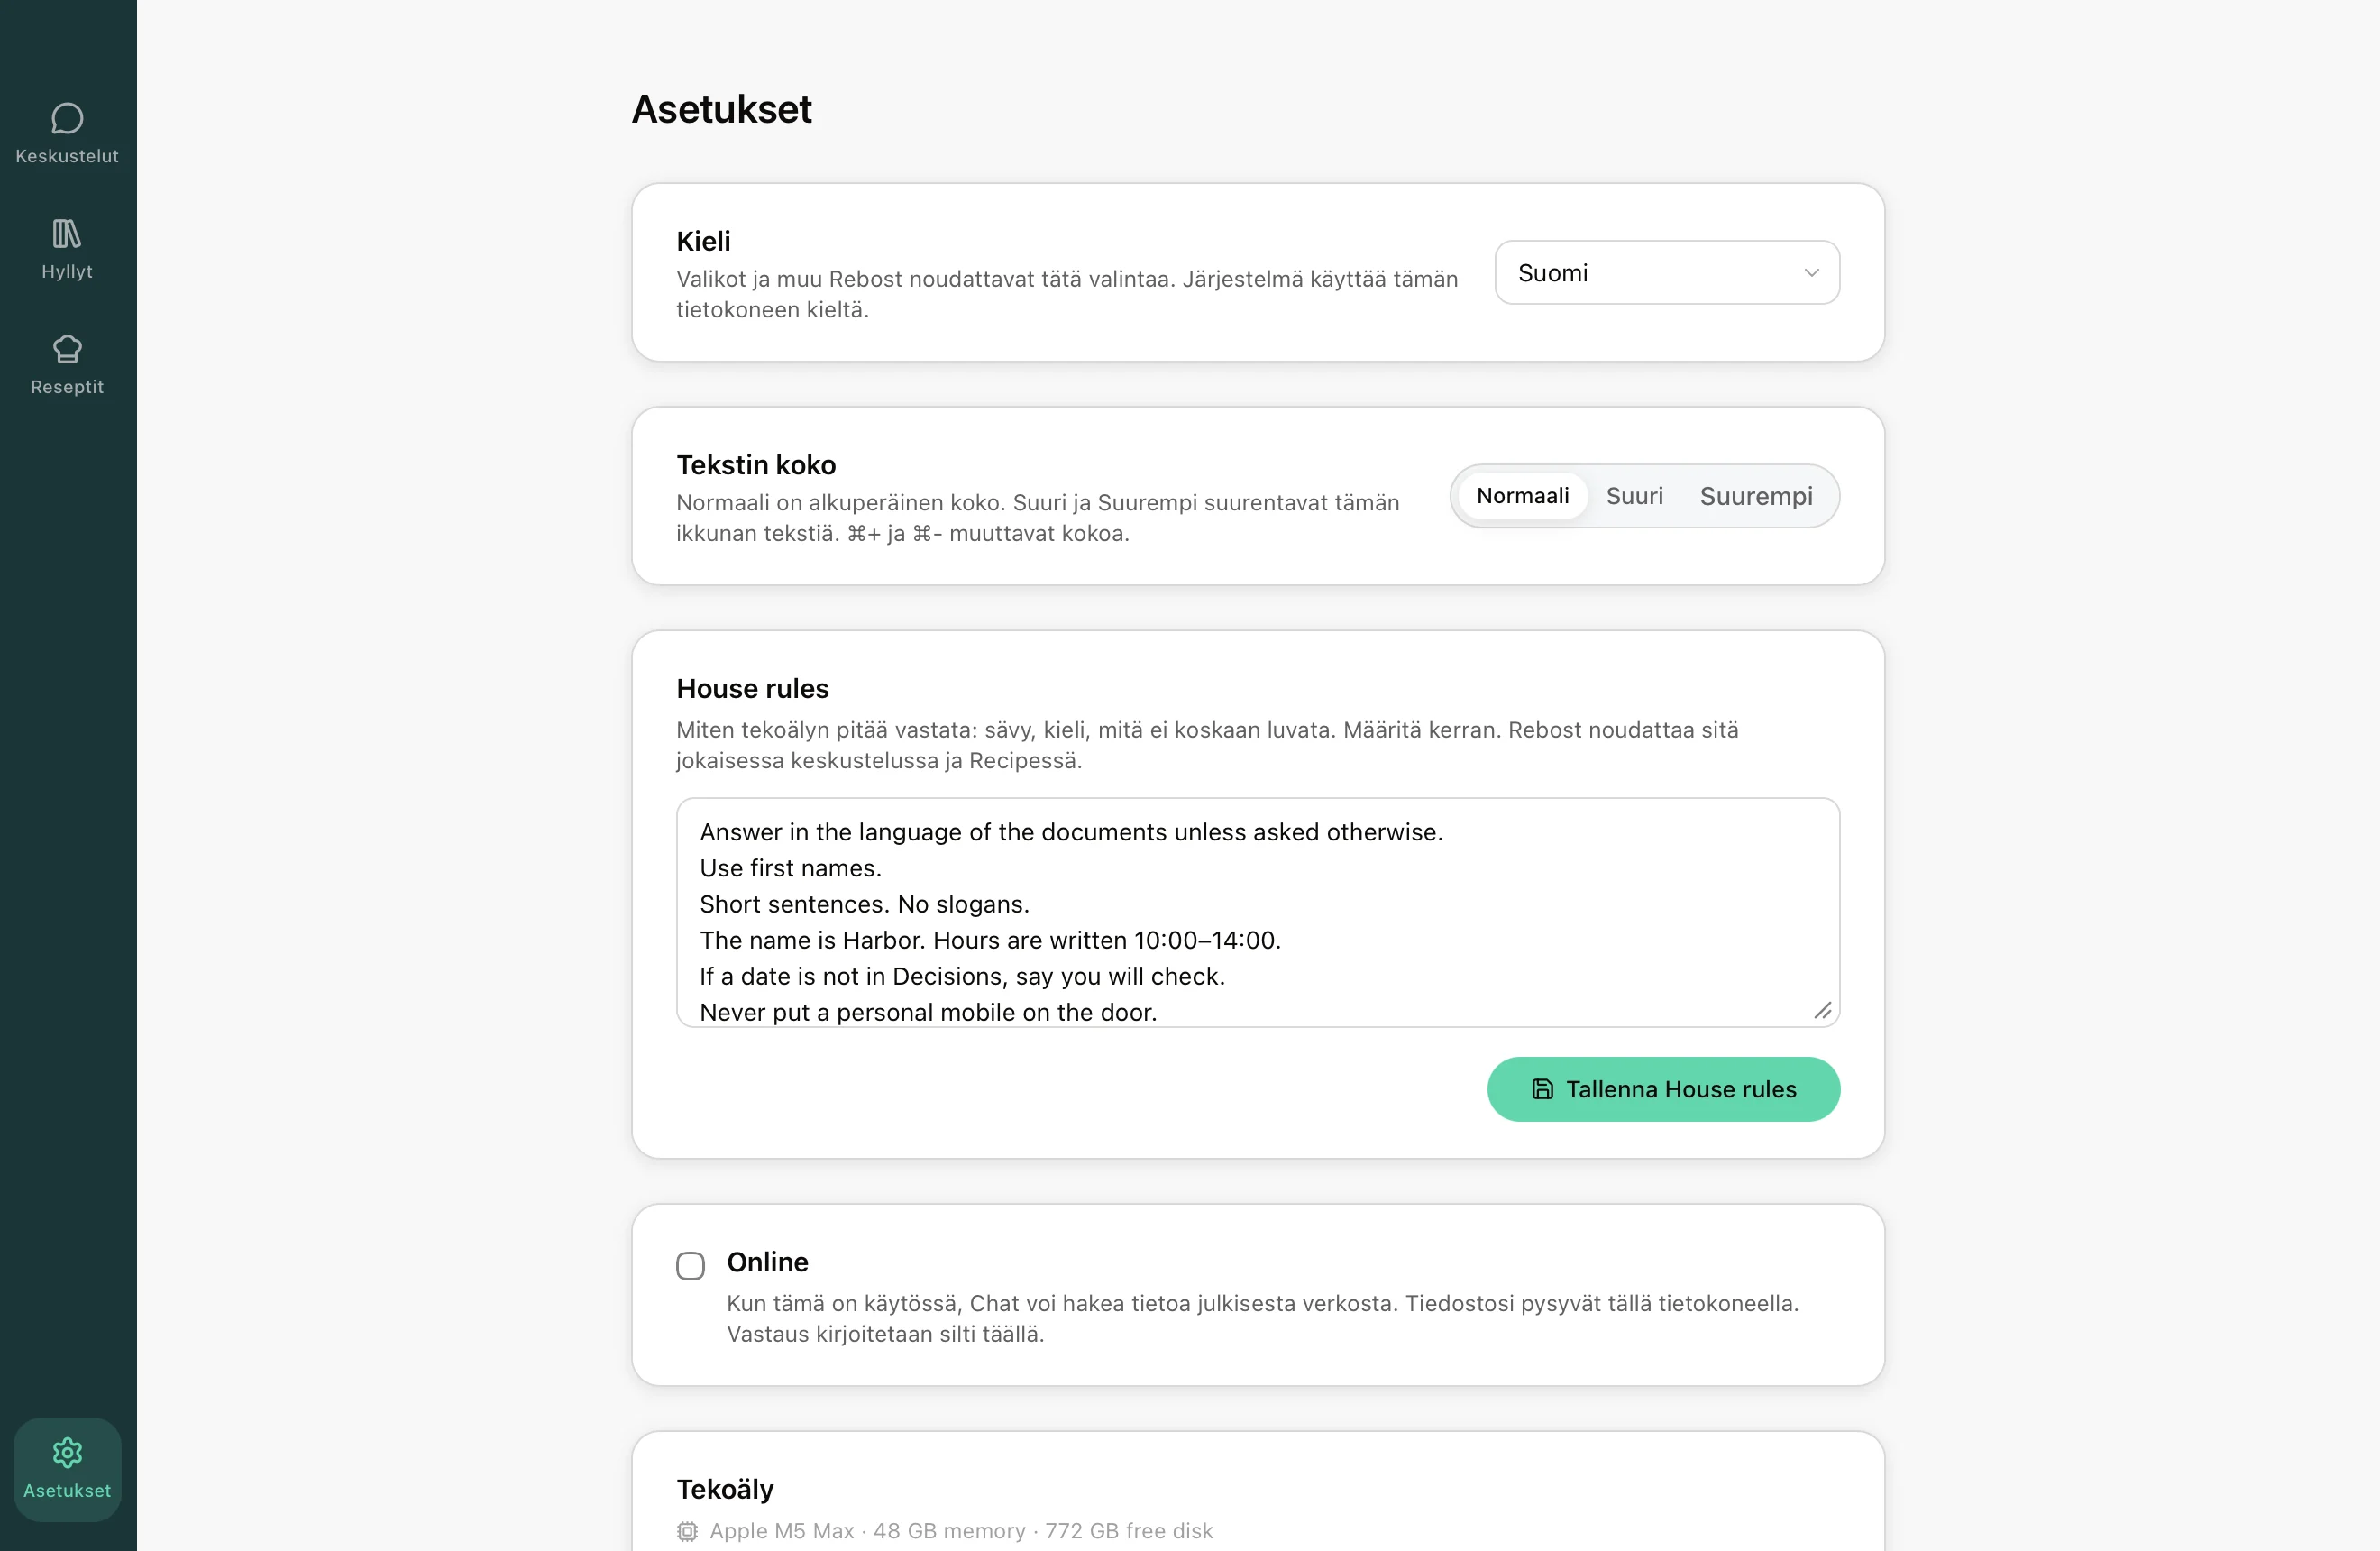The height and width of the screenshot is (1551, 2380).
Task: Select Suuri text size option
Action: (1634, 496)
